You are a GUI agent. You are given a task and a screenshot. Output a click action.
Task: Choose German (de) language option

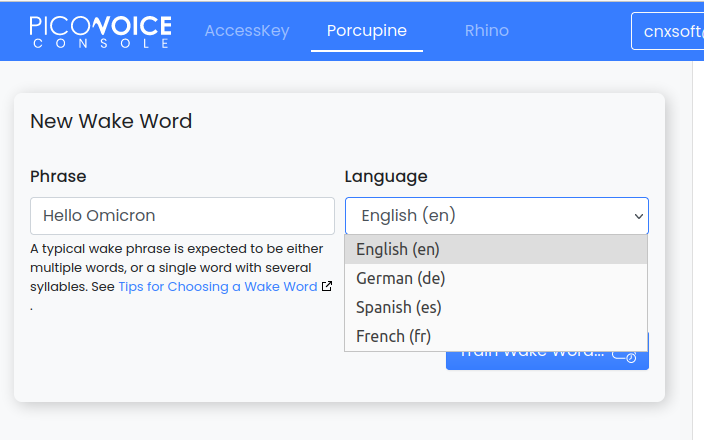coord(496,278)
